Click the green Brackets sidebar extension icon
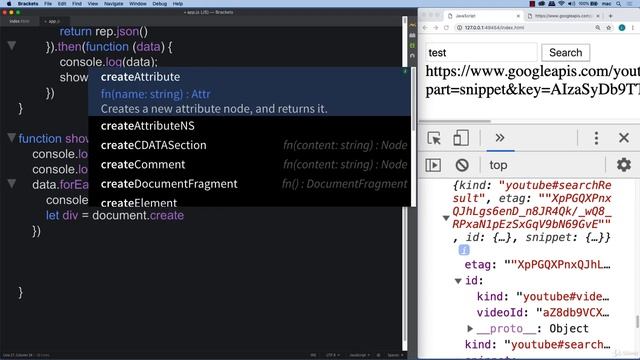The width and height of the screenshot is (640, 360). pyautogui.click(x=412, y=45)
